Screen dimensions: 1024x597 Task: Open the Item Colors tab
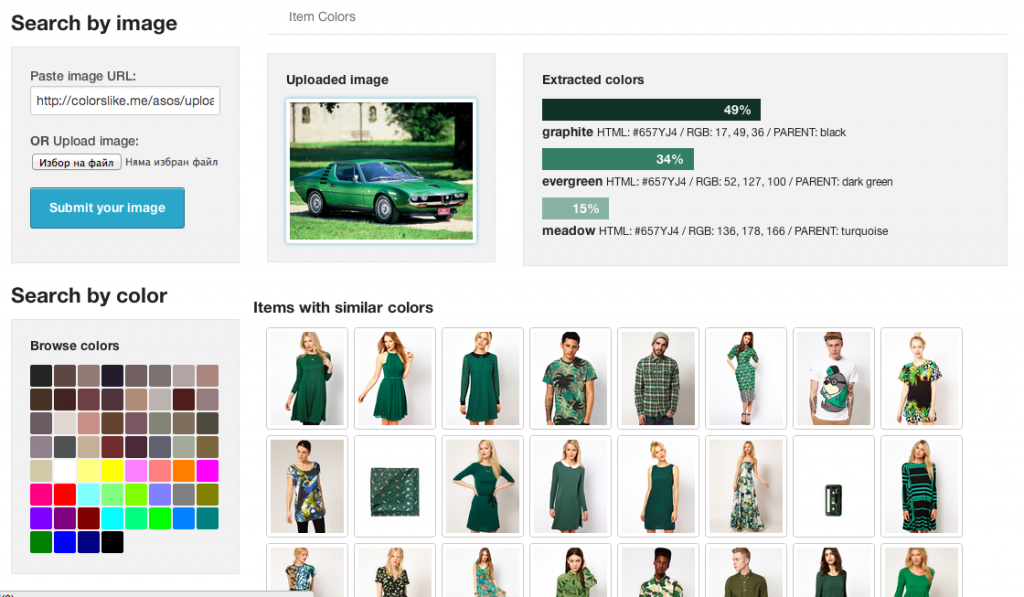pos(322,16)
